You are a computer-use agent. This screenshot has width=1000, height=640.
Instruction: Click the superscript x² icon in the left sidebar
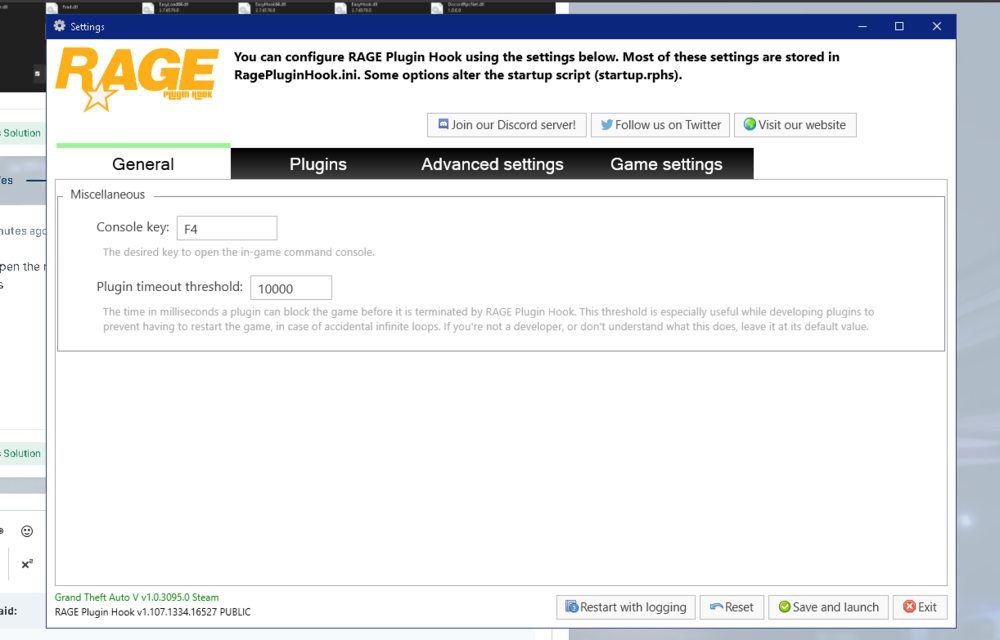(x=26, y=564)
